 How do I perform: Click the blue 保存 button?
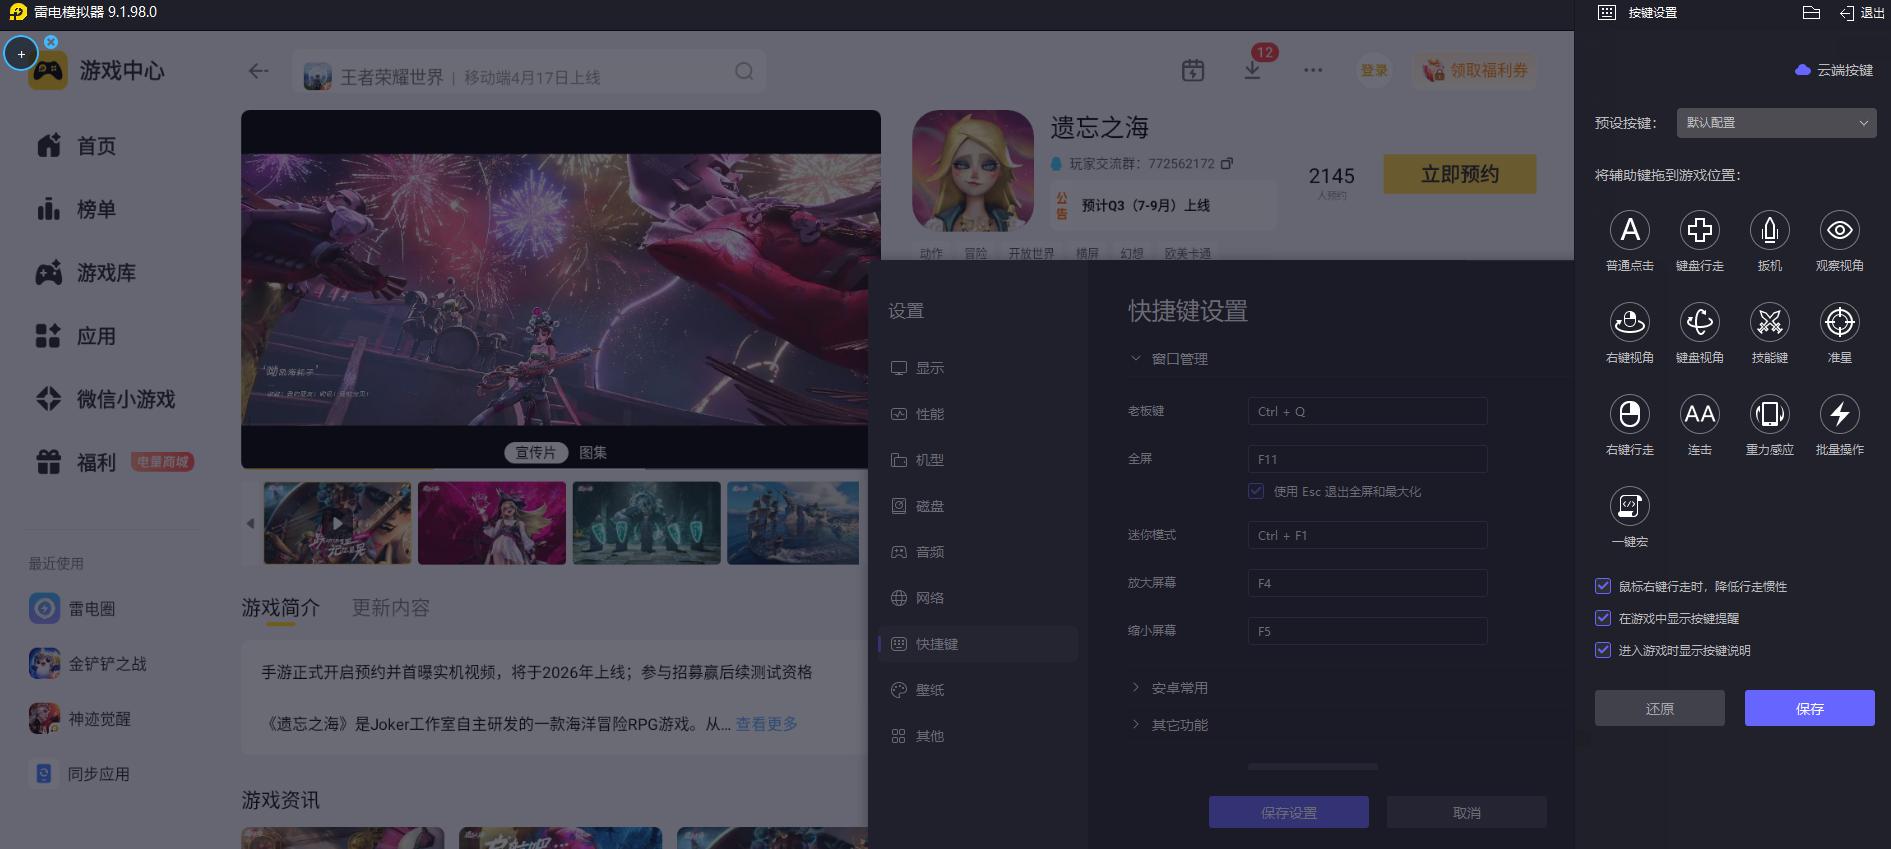click(x=1809, y=708)
